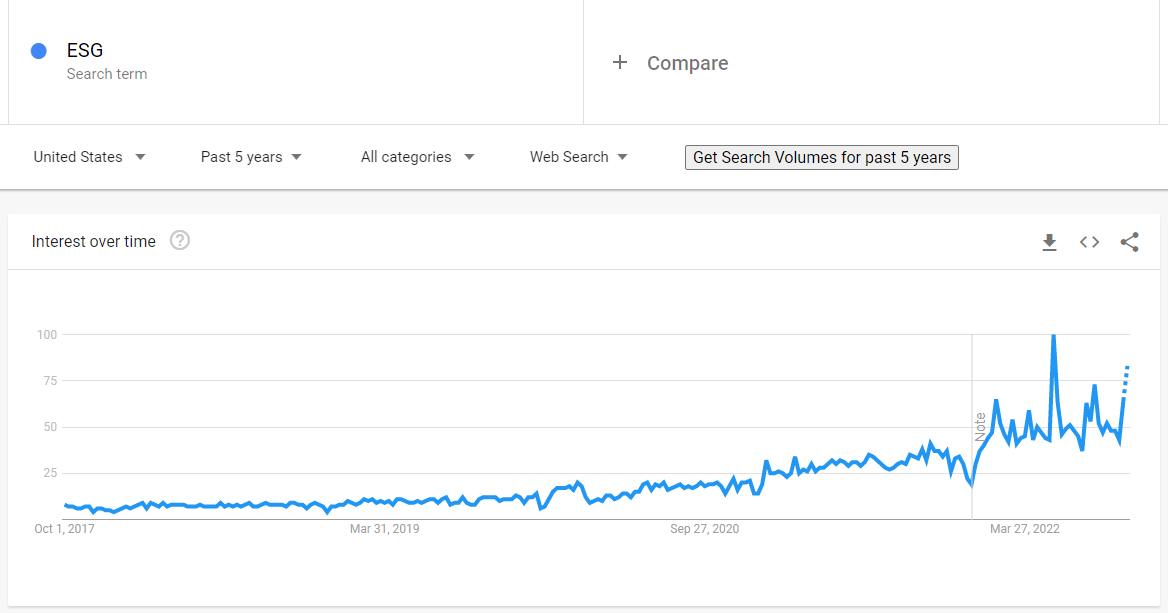Image resolution: width=1168 pixels, height=613 pixels.
Task: Open the embed code view for the chart
Action: click(1089, 241)
